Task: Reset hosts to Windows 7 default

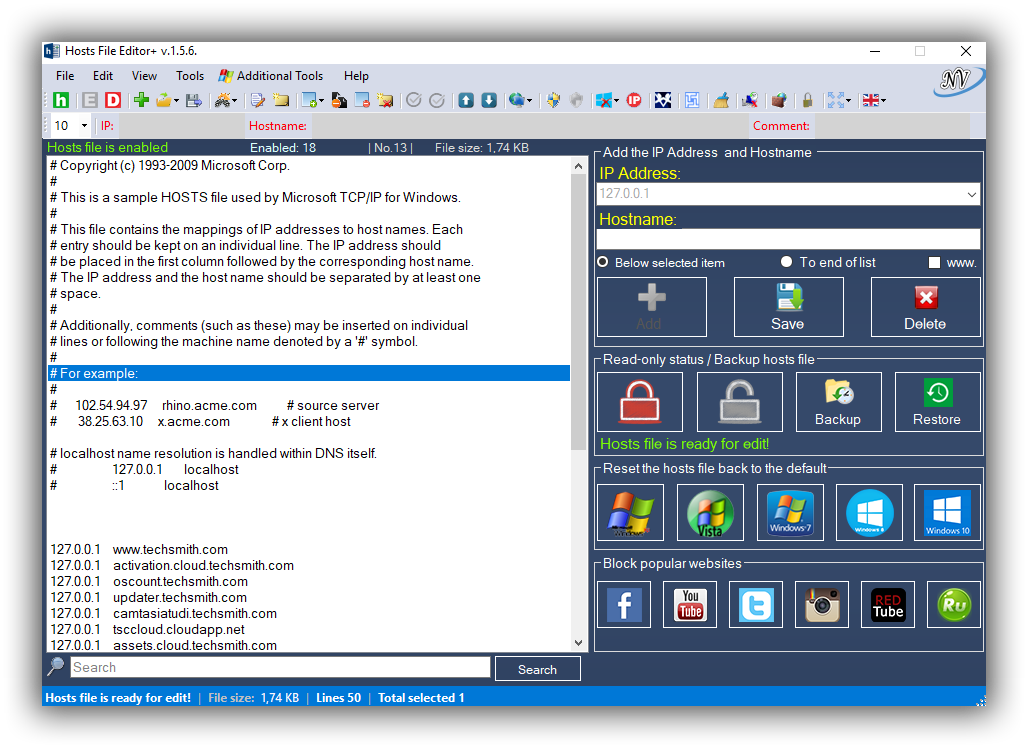Action: point(790,513)
